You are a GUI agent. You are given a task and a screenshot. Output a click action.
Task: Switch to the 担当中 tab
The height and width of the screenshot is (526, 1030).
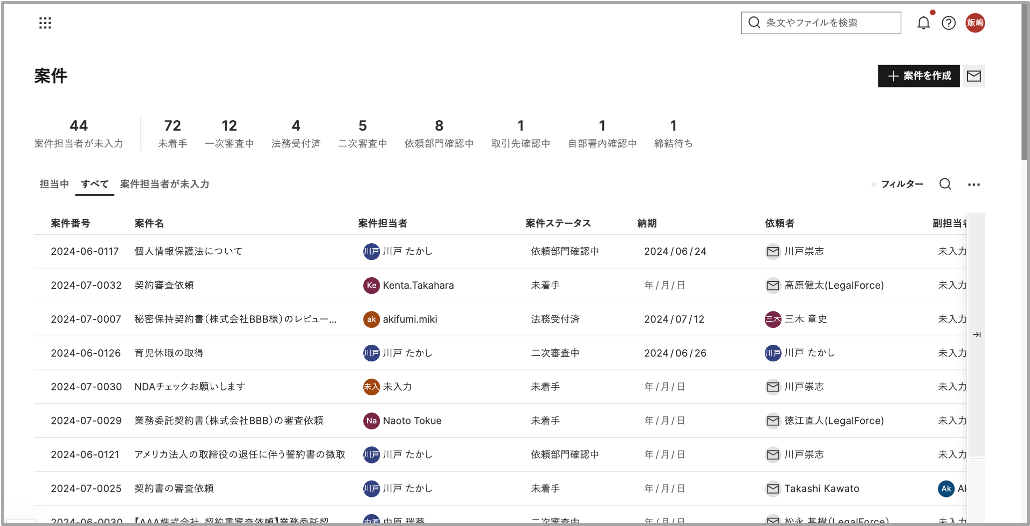coord(55,185)
